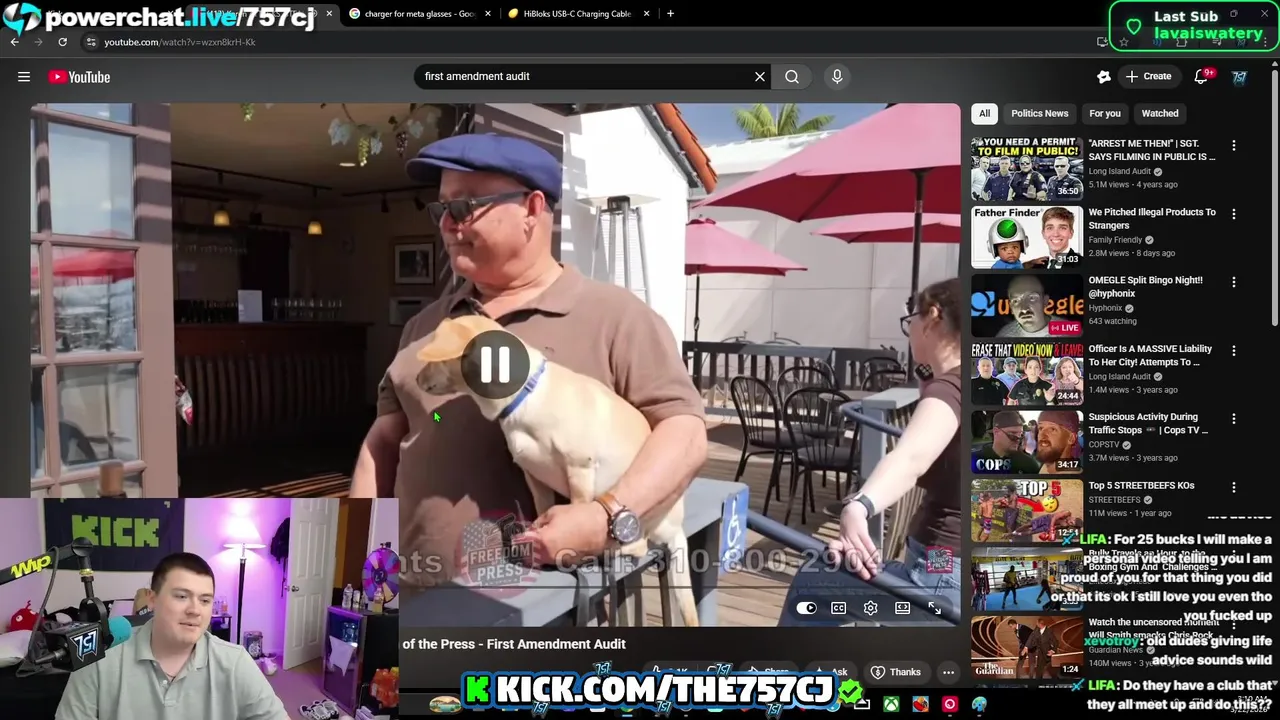Select the For you filter chip
The height and width of the screenshot is (720, 1280).
click(x=1105, y=113)
